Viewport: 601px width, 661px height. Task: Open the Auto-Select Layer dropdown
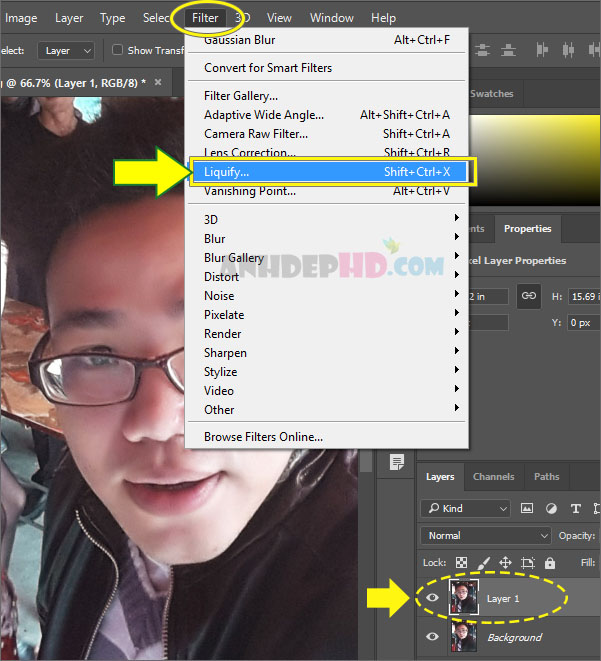67,51
